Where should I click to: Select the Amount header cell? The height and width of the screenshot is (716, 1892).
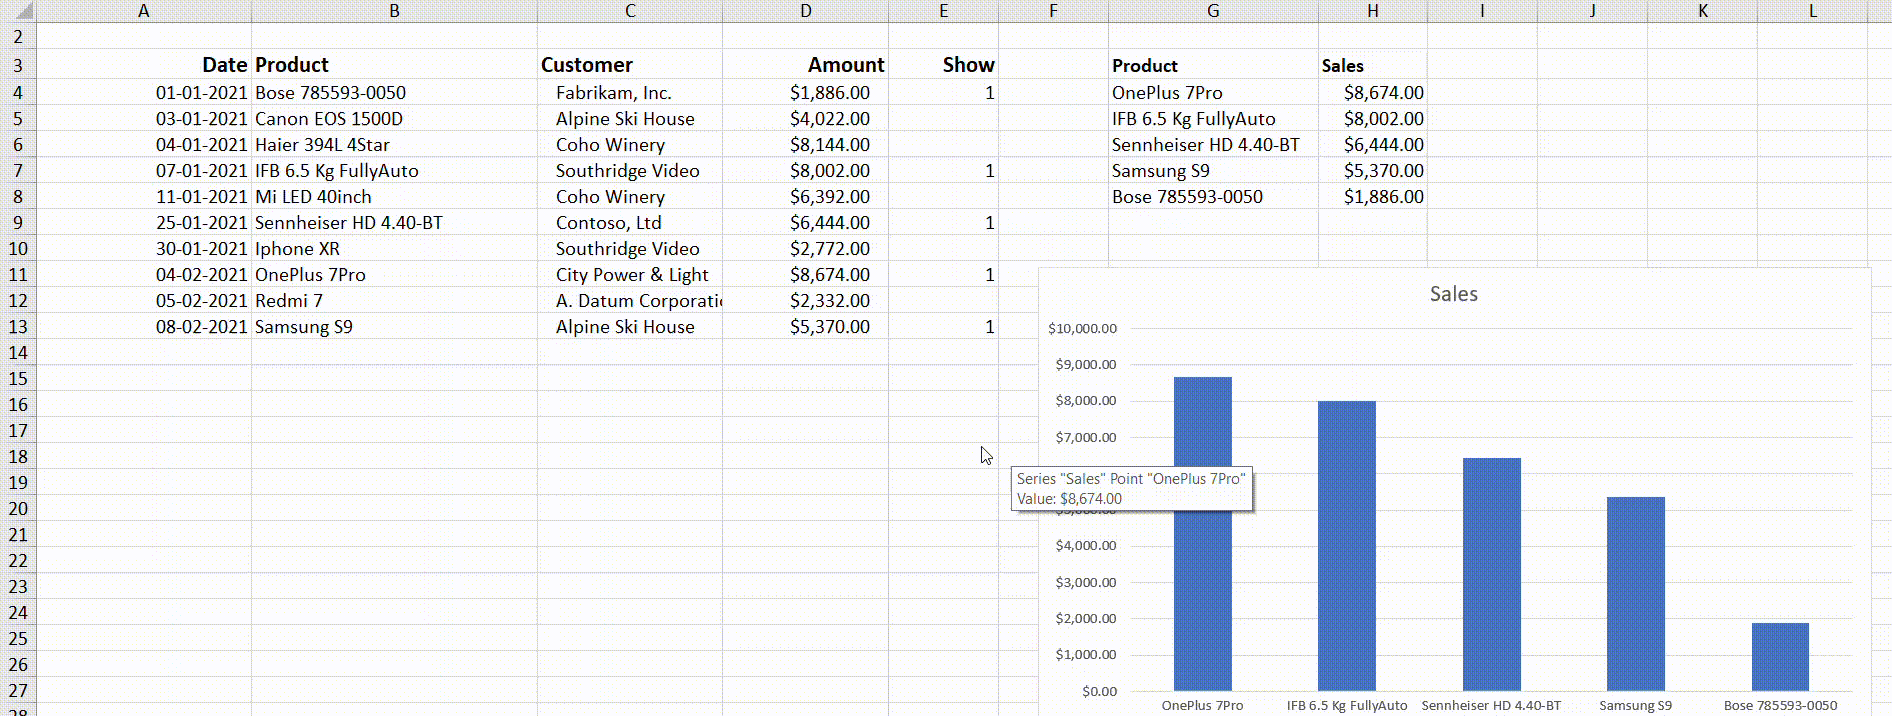(x=805, y=65)
